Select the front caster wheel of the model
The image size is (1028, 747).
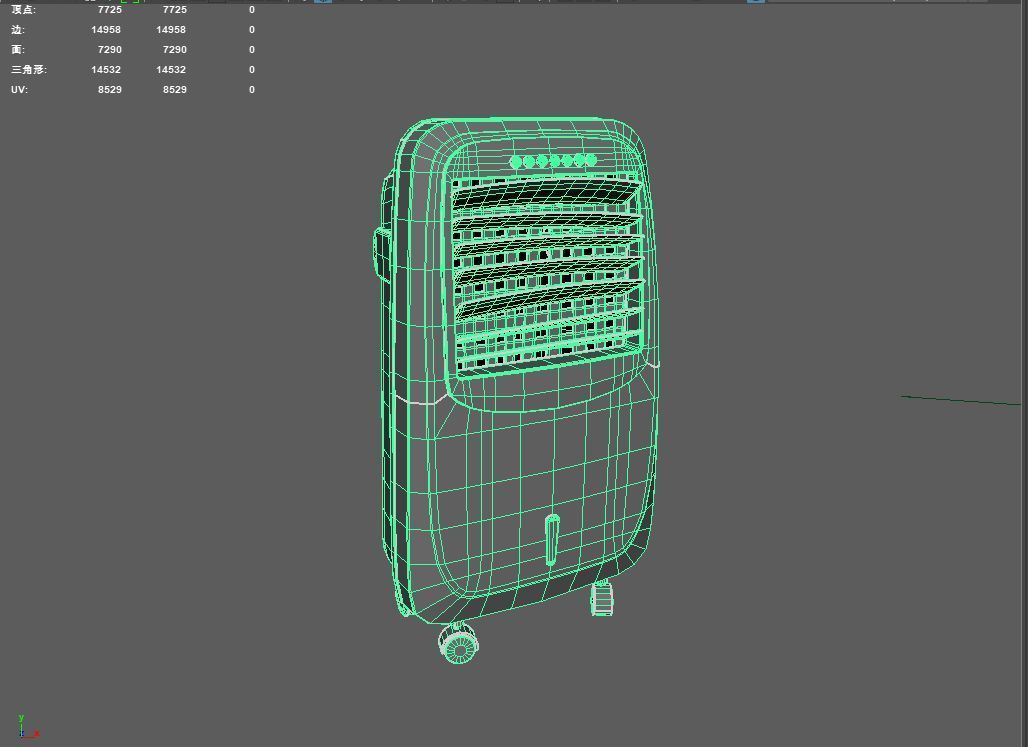point(458,643)
